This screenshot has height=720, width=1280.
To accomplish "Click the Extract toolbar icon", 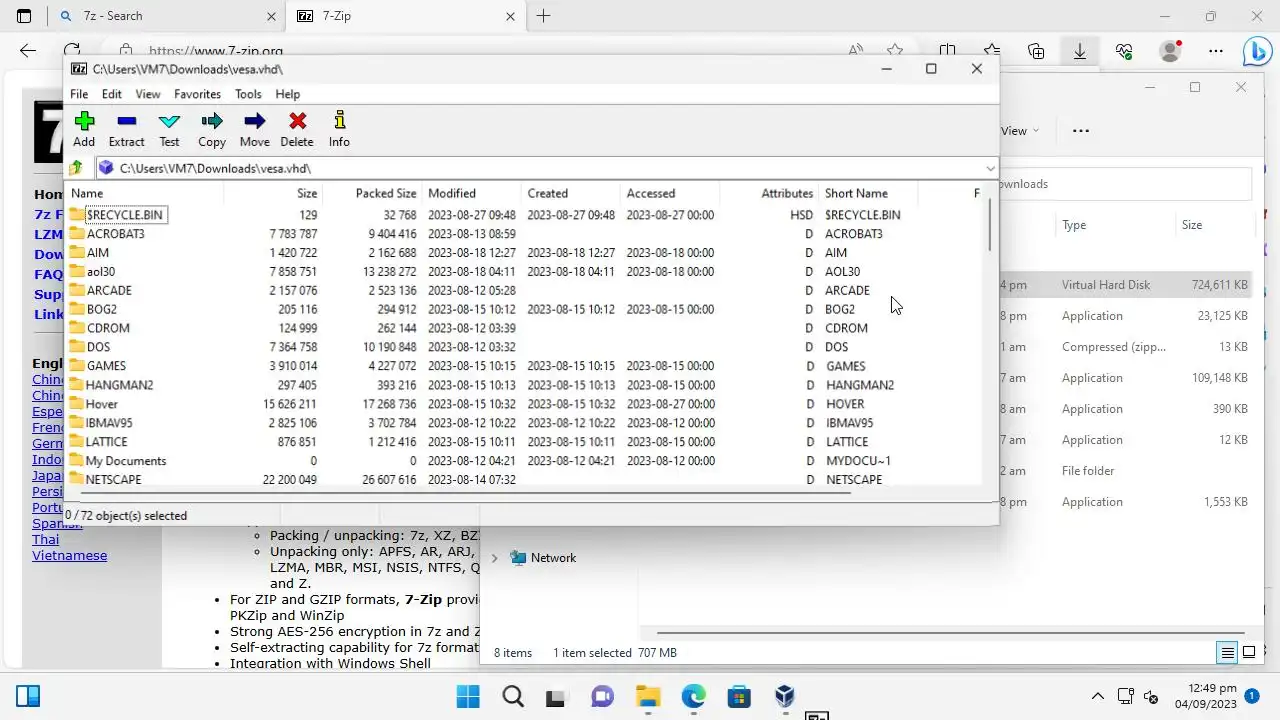I will [x=126, y=121].
